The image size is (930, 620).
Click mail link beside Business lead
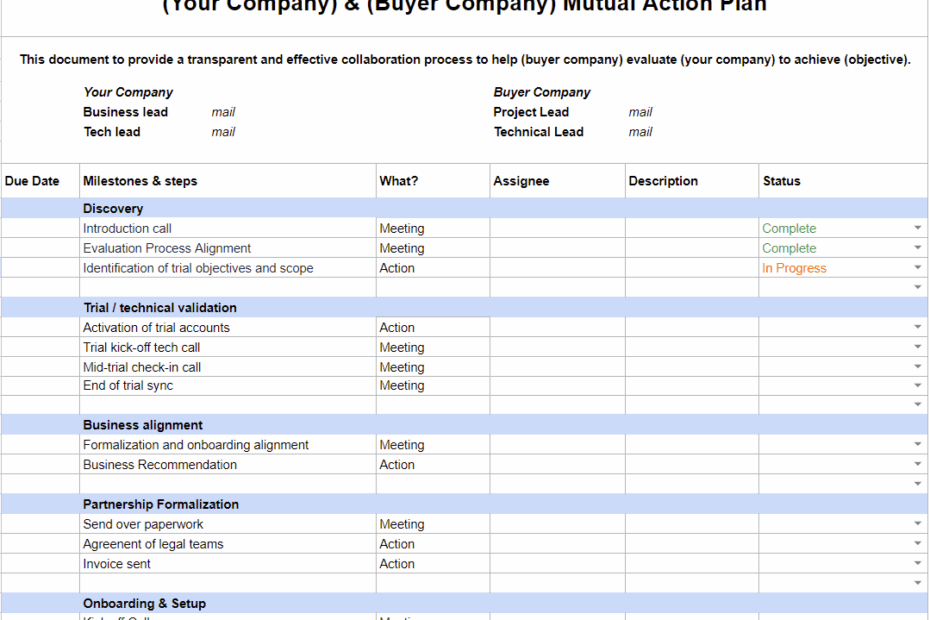pyautogui.click(x=222, y=111)
